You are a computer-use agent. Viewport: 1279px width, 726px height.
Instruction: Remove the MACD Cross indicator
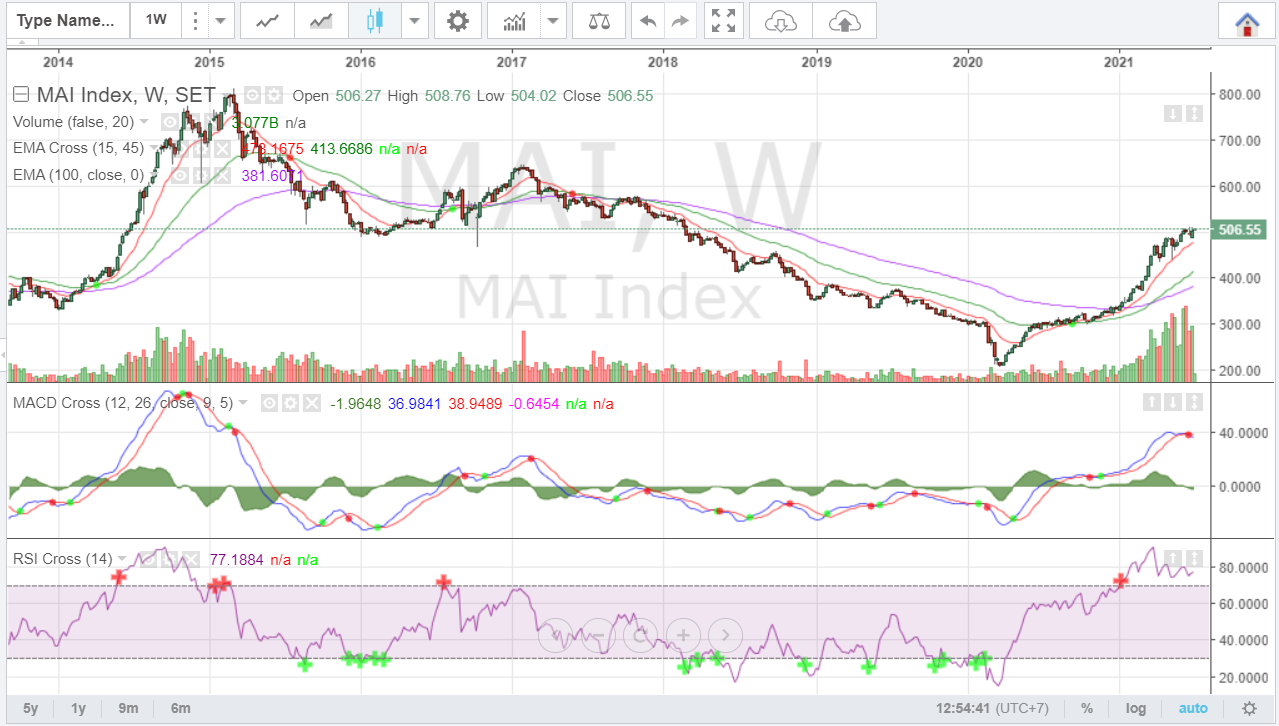[x=311, y=403]
